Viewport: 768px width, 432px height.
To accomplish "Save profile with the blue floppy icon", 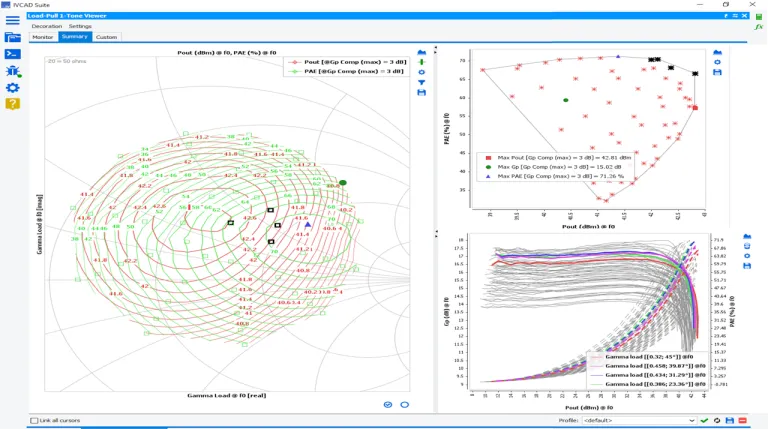I will coord(730,420).
